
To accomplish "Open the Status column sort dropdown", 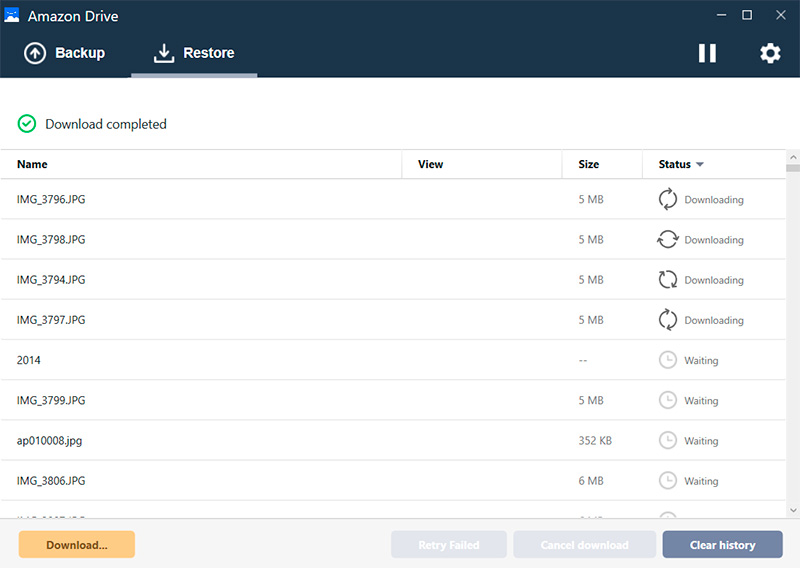I will click(x=700, y=165).
